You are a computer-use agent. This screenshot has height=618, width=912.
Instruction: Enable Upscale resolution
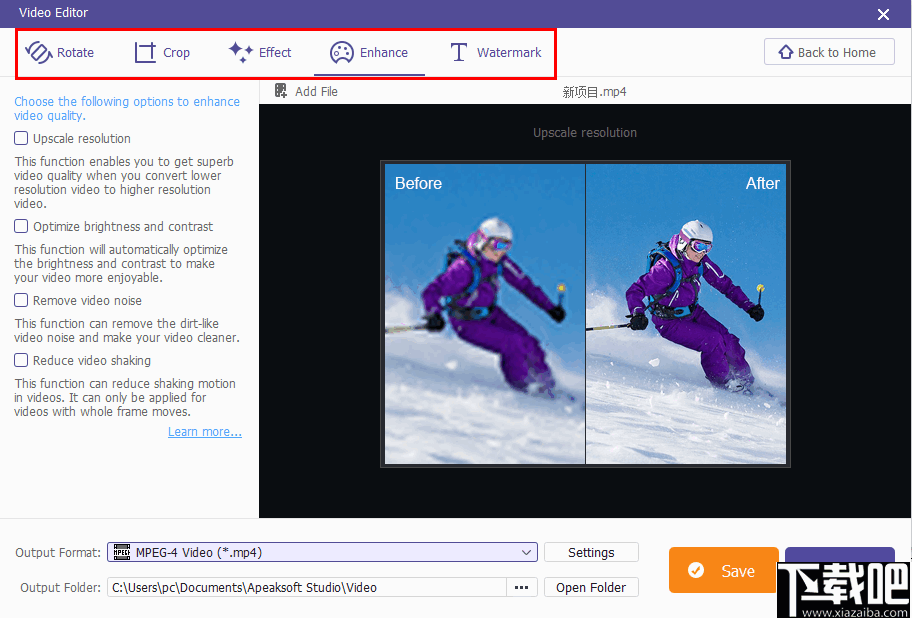21,138
